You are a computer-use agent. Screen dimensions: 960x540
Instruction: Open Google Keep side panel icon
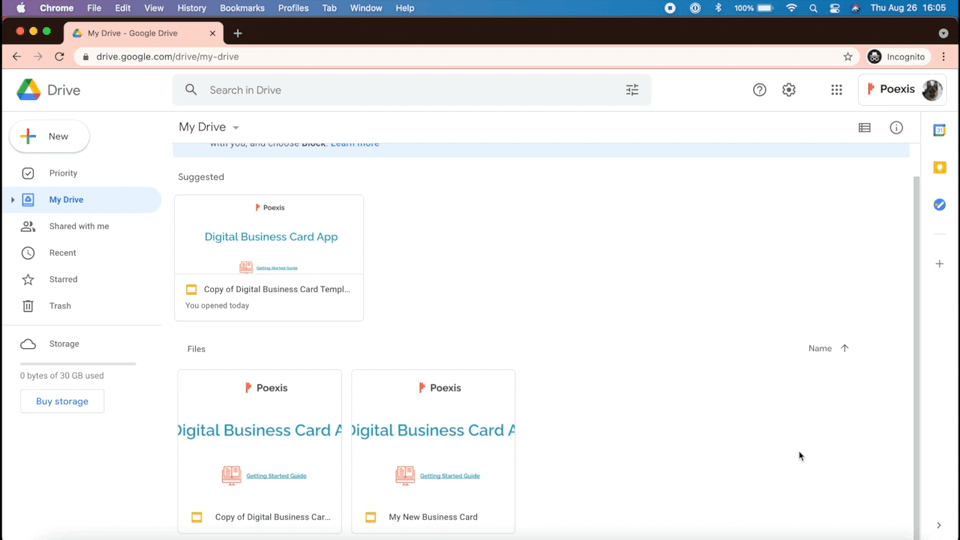pyautogui.click(x=939, y=167)
